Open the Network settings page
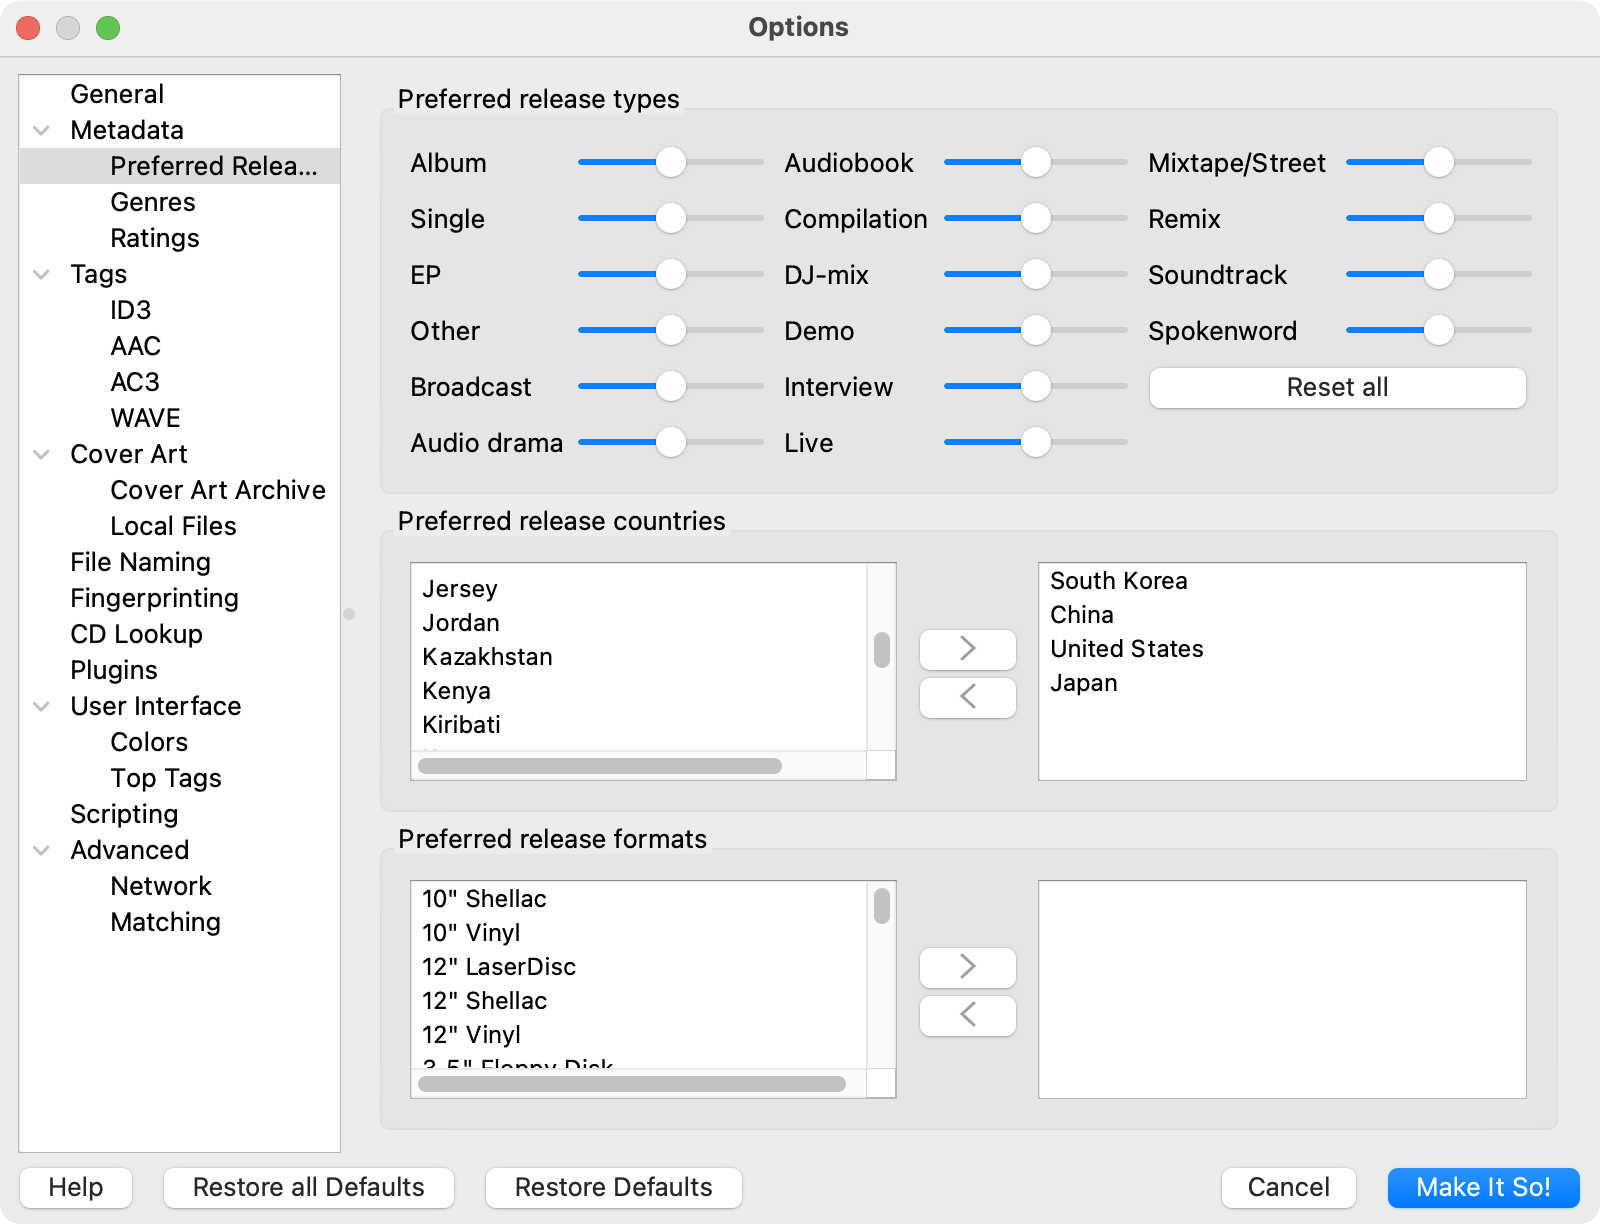This screenshot has width=1600, height=1224. pyautogui.click(x=162, y=886)
